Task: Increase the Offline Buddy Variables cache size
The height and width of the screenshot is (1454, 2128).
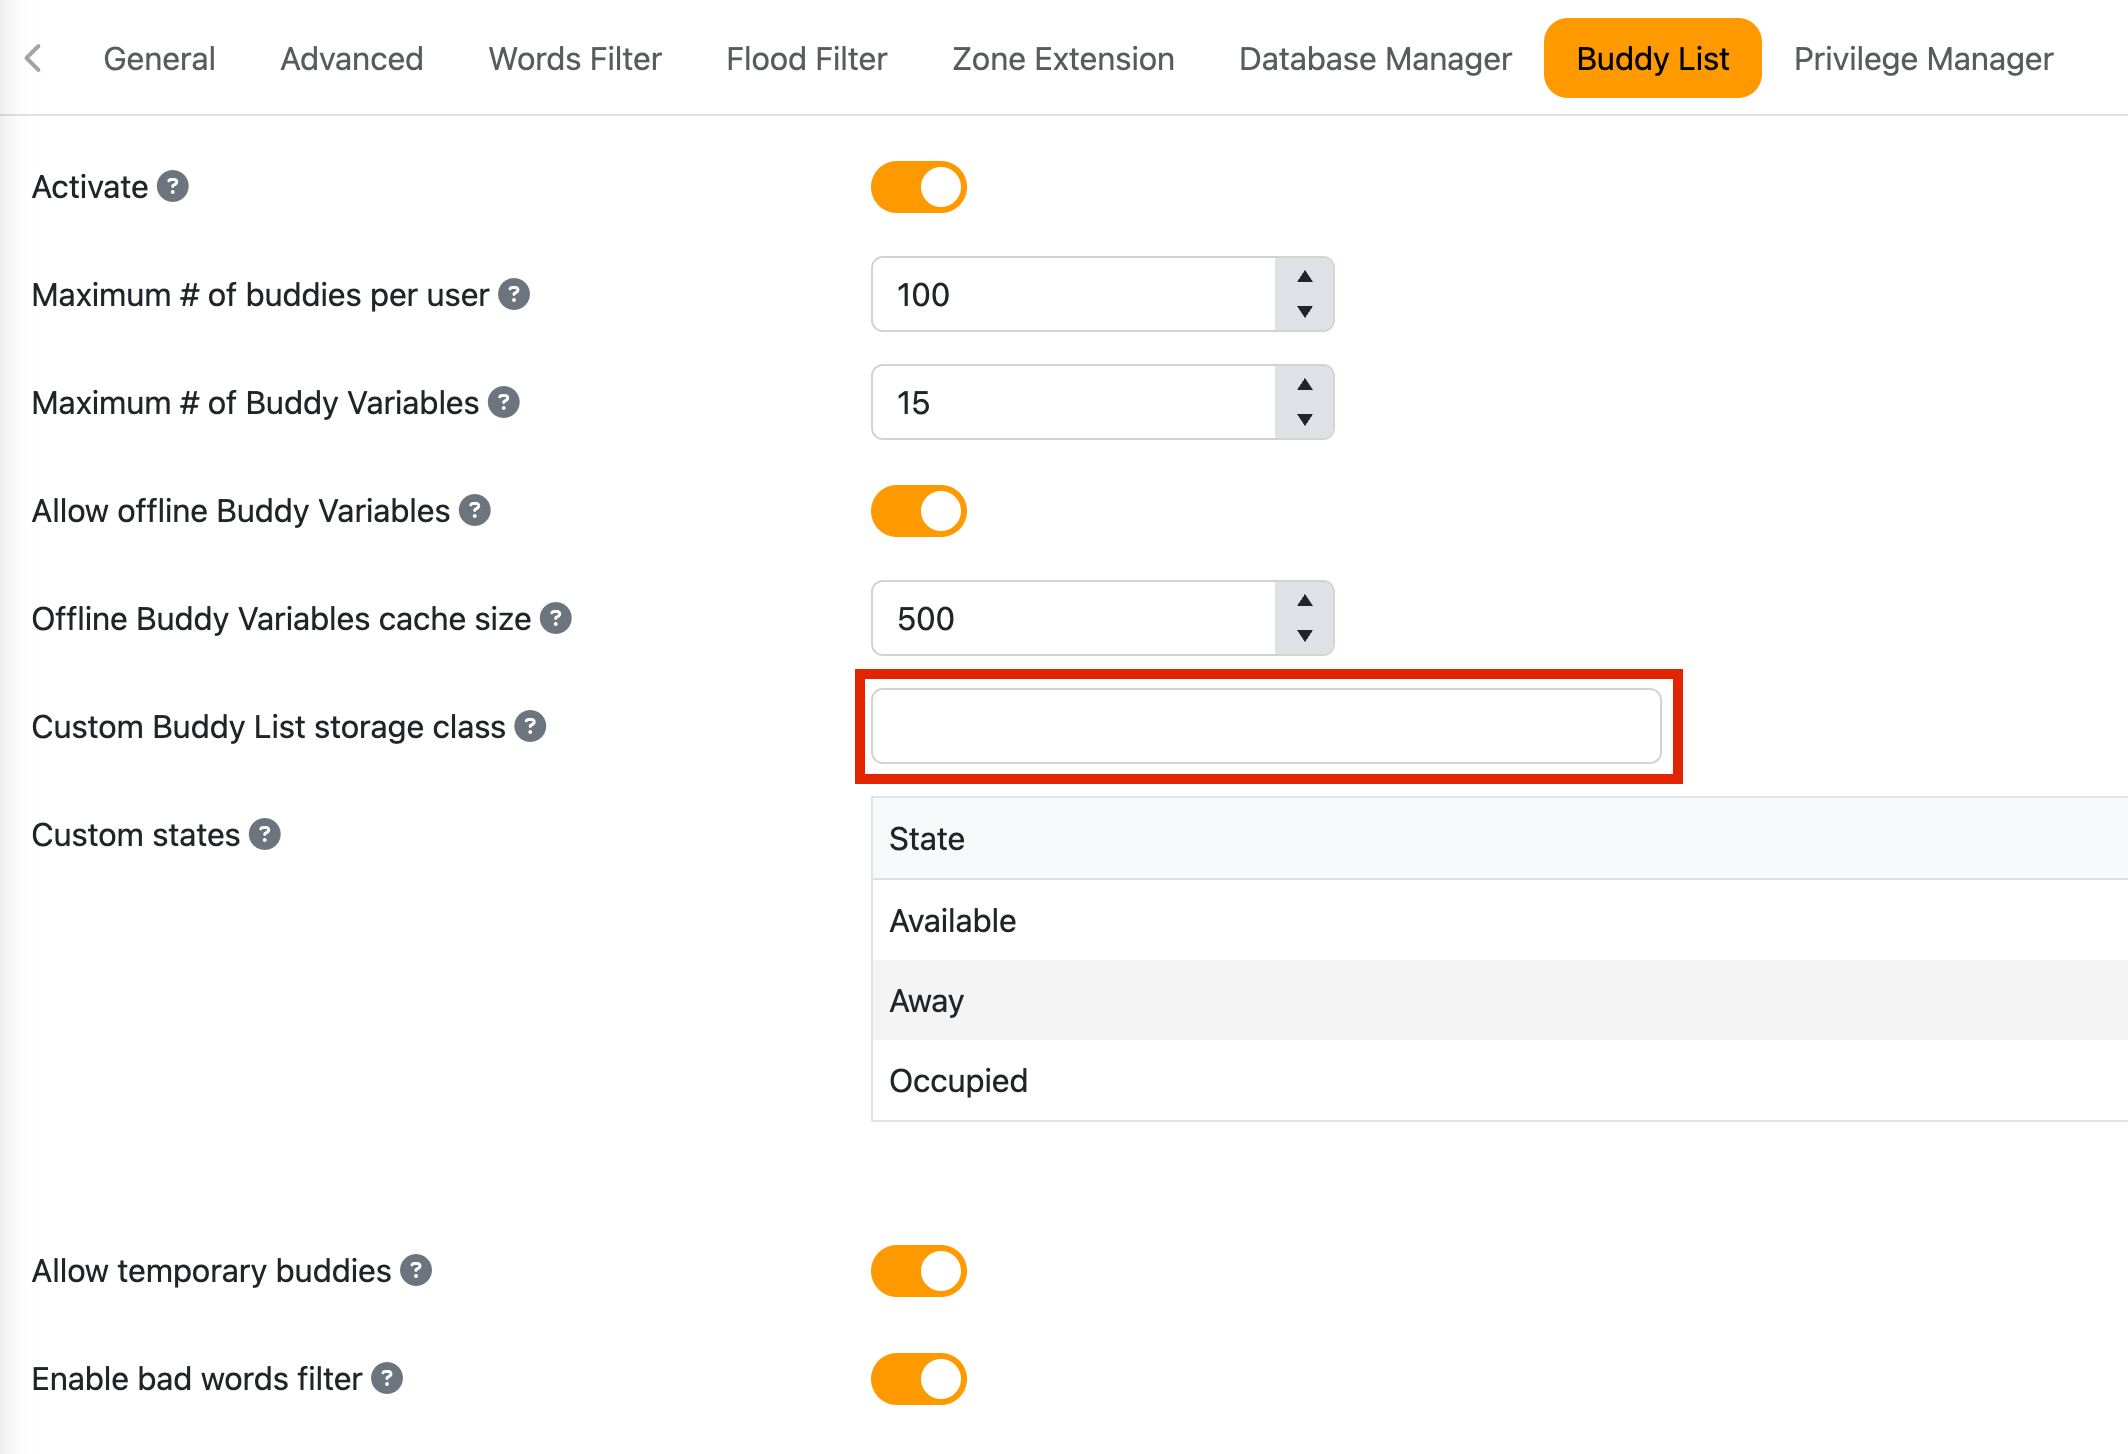Action: pos(1305,602)
